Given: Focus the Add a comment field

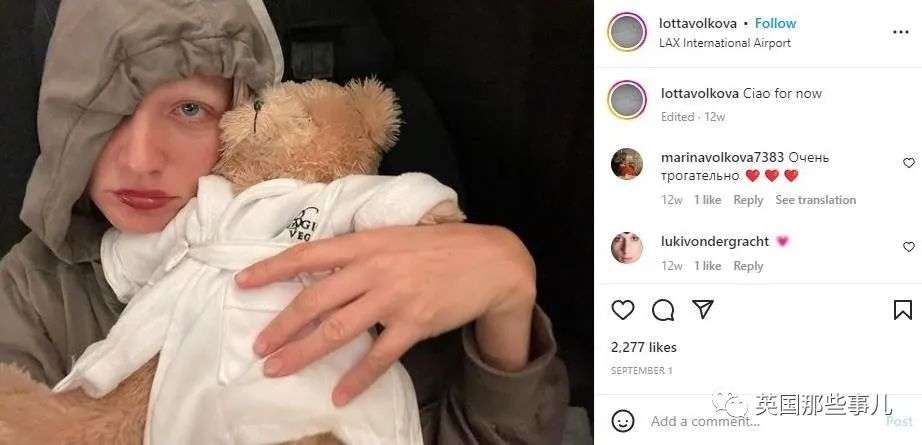Looking at the screenshot, I should pyautogui.click(x=764, y=421).
